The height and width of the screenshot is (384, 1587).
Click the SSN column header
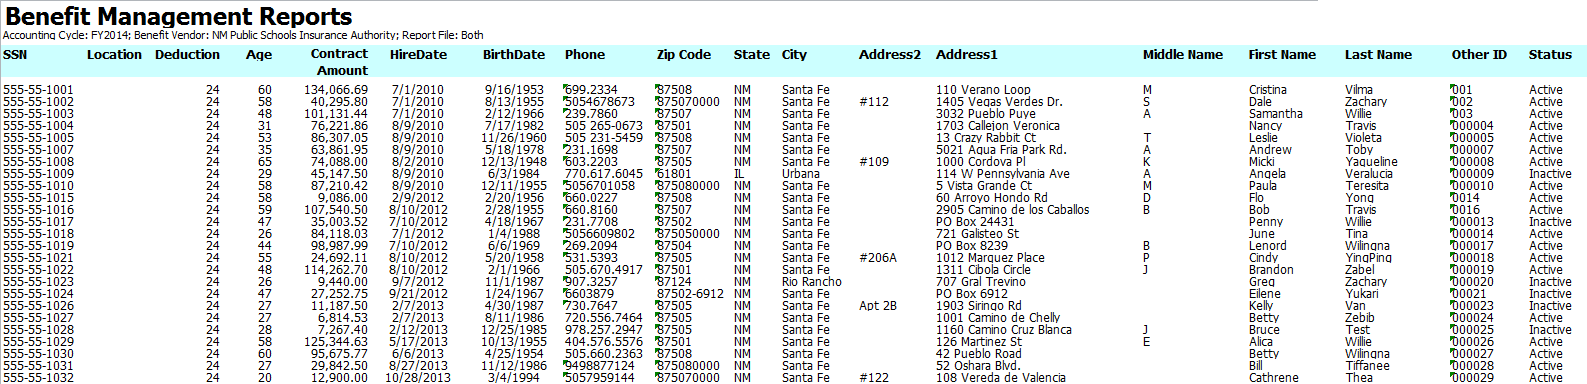[15, 55]
